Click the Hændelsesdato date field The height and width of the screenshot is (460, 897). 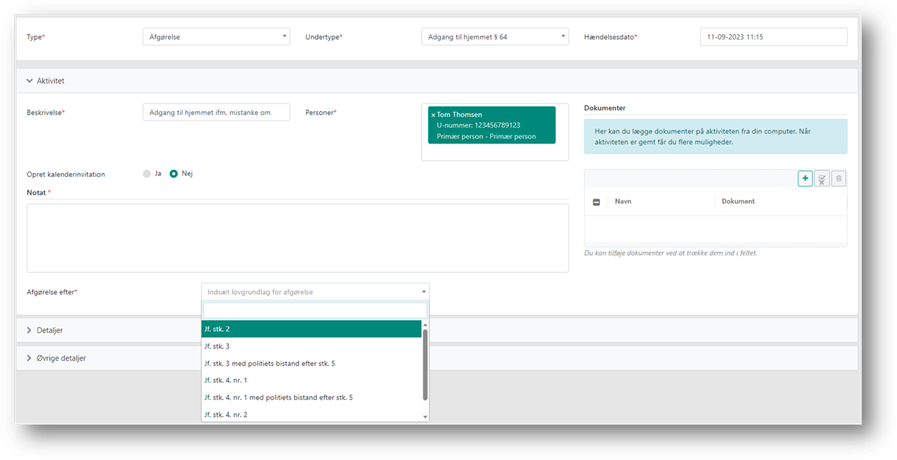tap(773, 37)
